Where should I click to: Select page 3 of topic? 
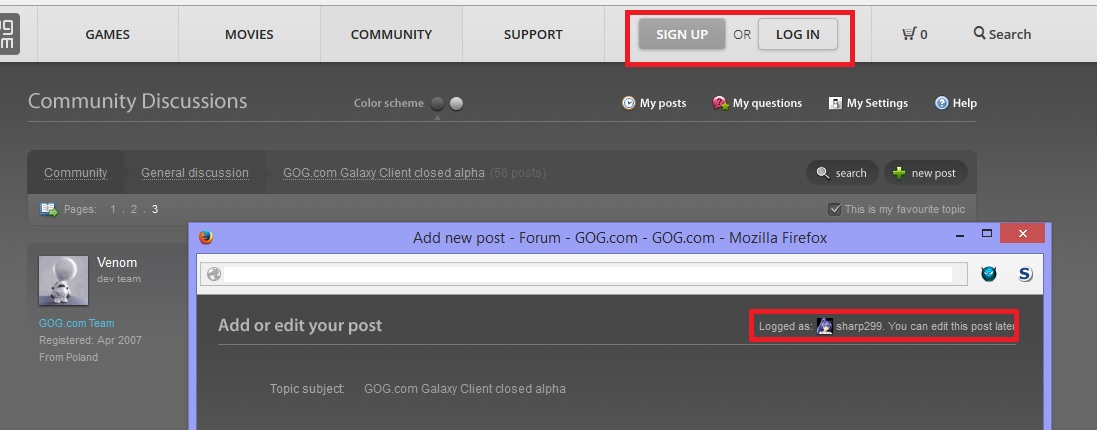(155, 209)
